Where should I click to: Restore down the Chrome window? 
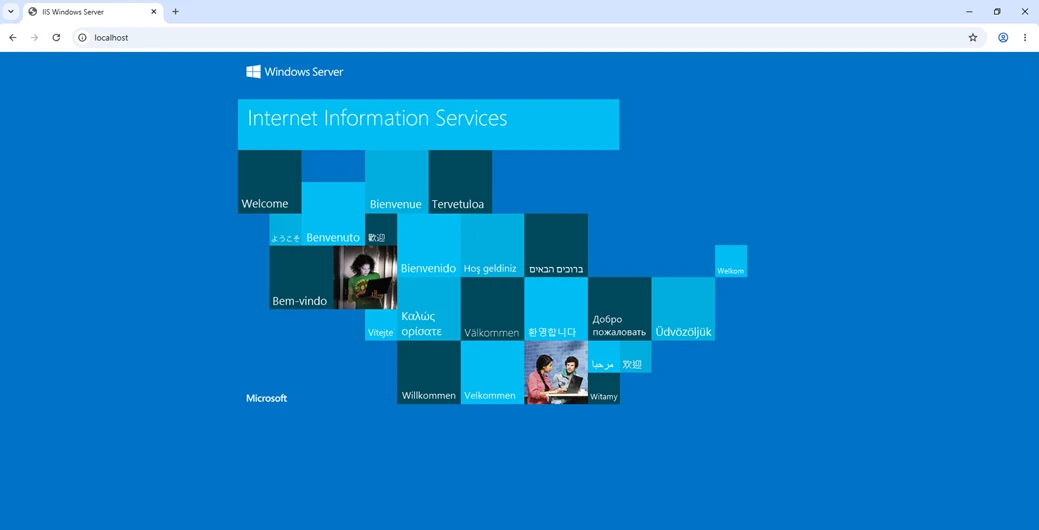point(997,11)
